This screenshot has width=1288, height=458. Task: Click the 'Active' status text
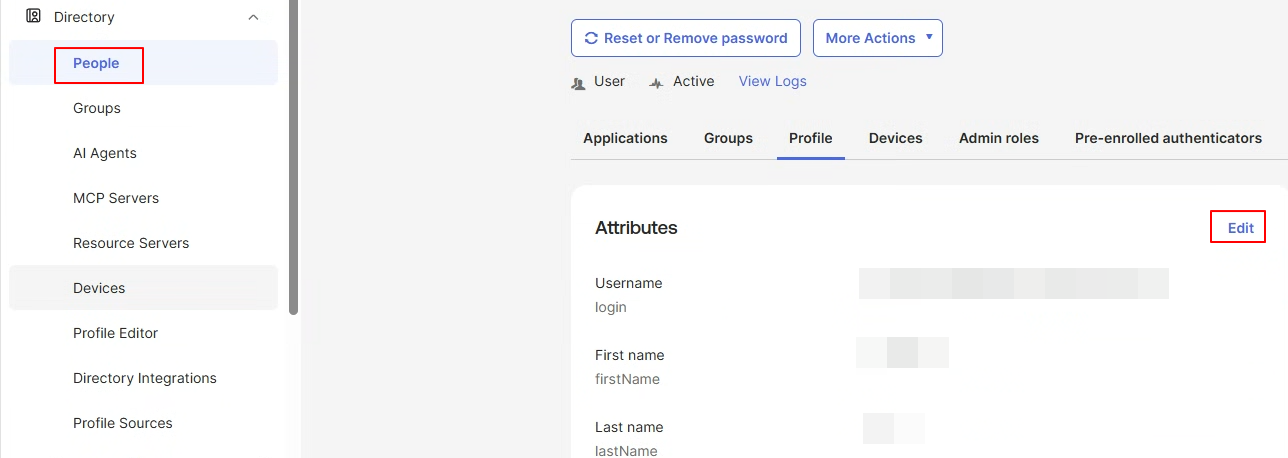pyautogui.click(x=694, y=81)
